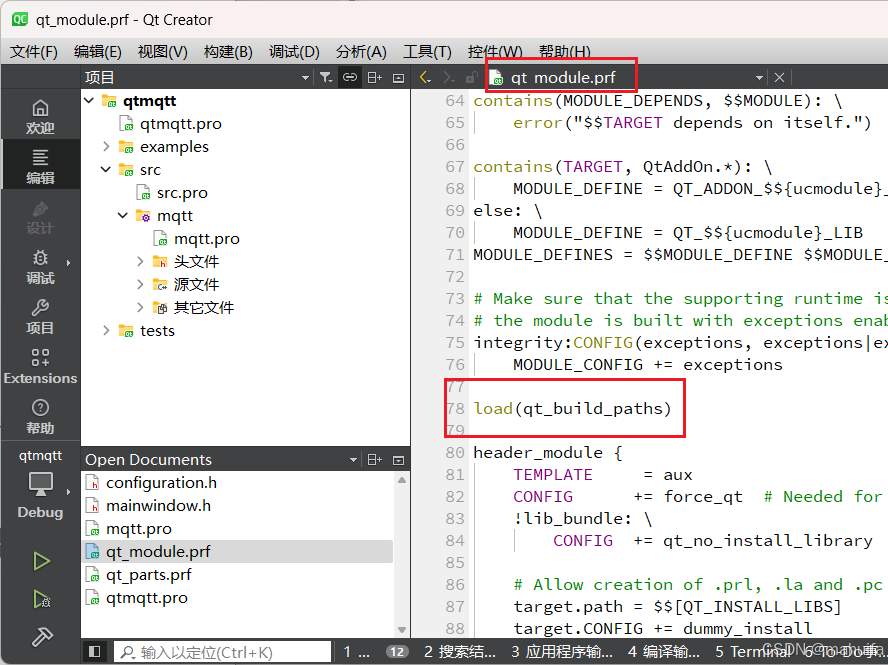Open the issues output pane 1
The width and height of the screenshot is (888, 665).
click(357, 652)
